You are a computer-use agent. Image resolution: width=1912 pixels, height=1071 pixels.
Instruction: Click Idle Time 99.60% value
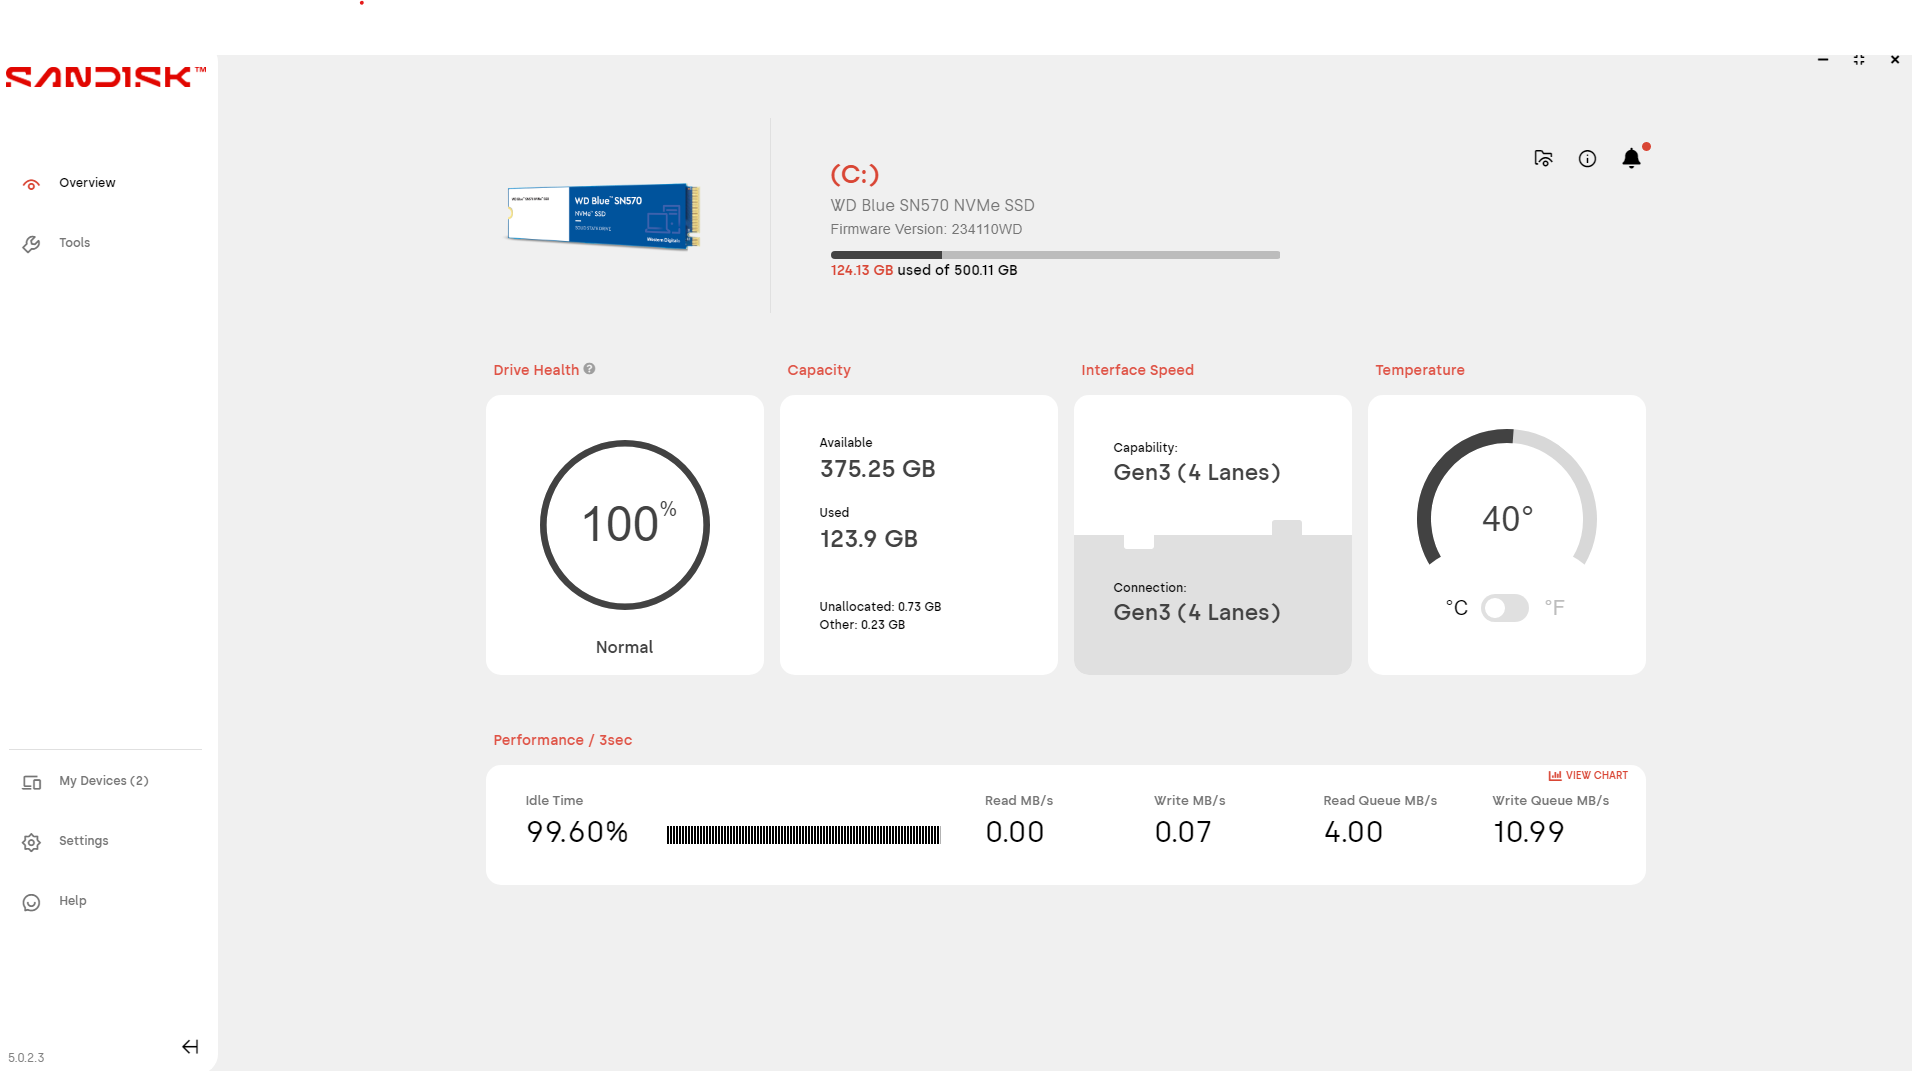coord(577,832)
